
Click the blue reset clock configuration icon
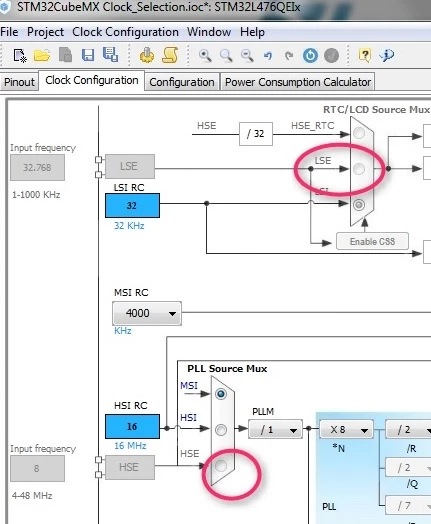(x=310, y=55)
